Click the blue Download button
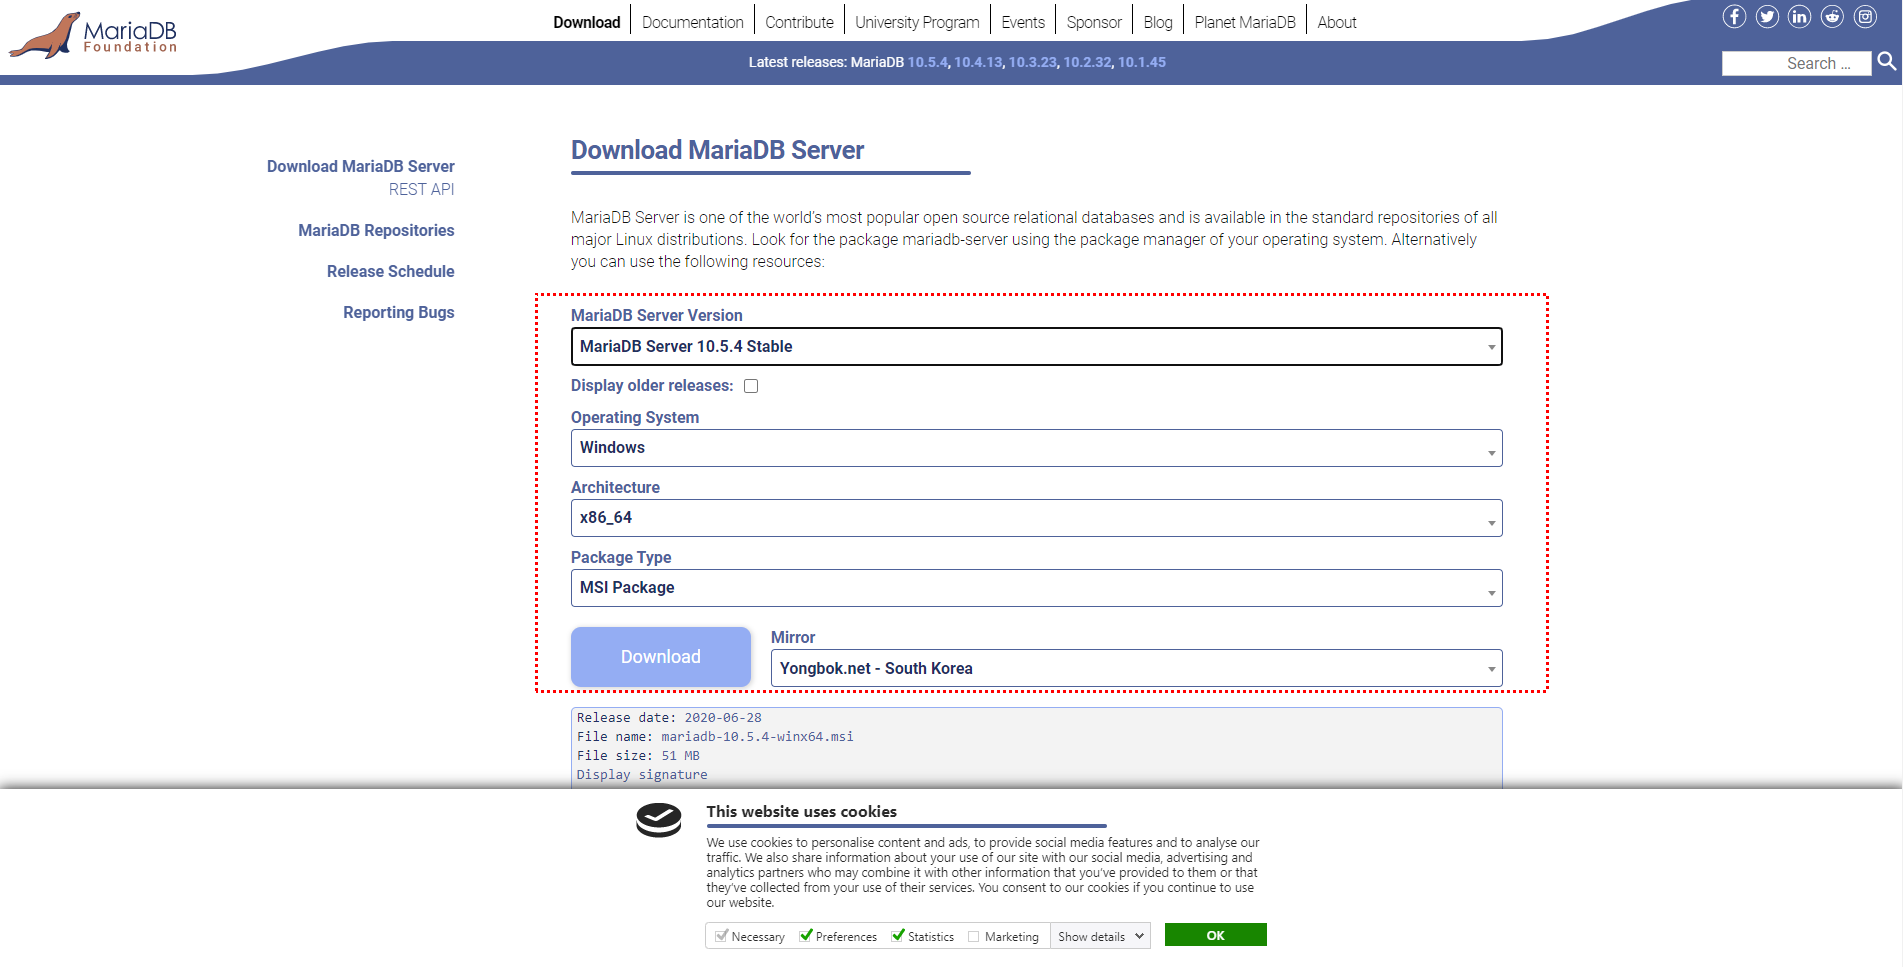Image resolution: width=1903 pixels, height=967 pixels. tap(661, 657)
